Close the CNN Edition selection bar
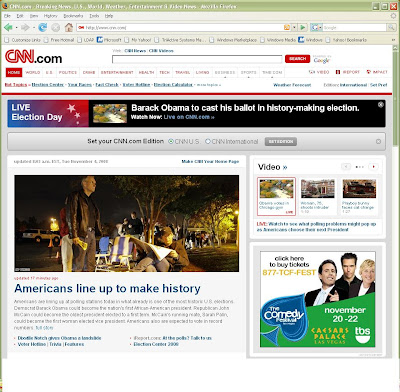 (378, 141)
